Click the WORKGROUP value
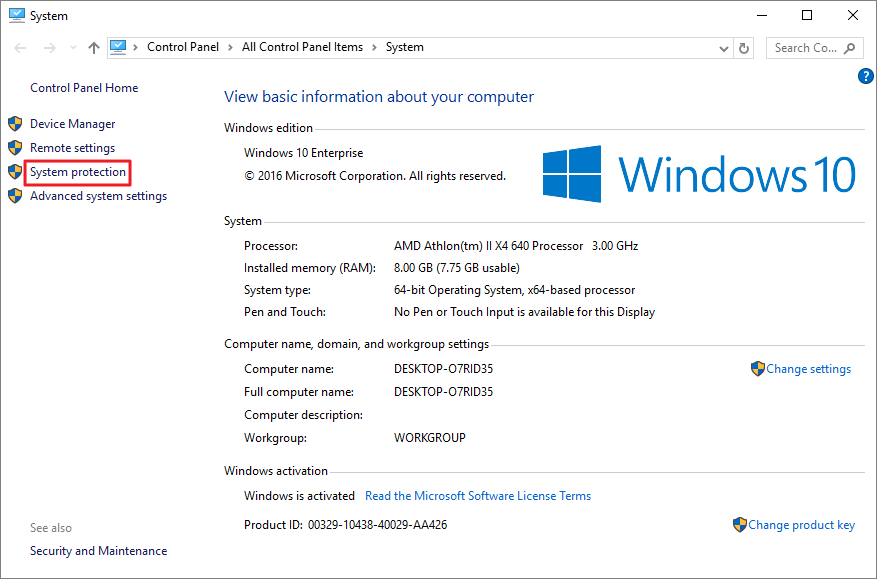877x579 pixels. click(430, 437)
